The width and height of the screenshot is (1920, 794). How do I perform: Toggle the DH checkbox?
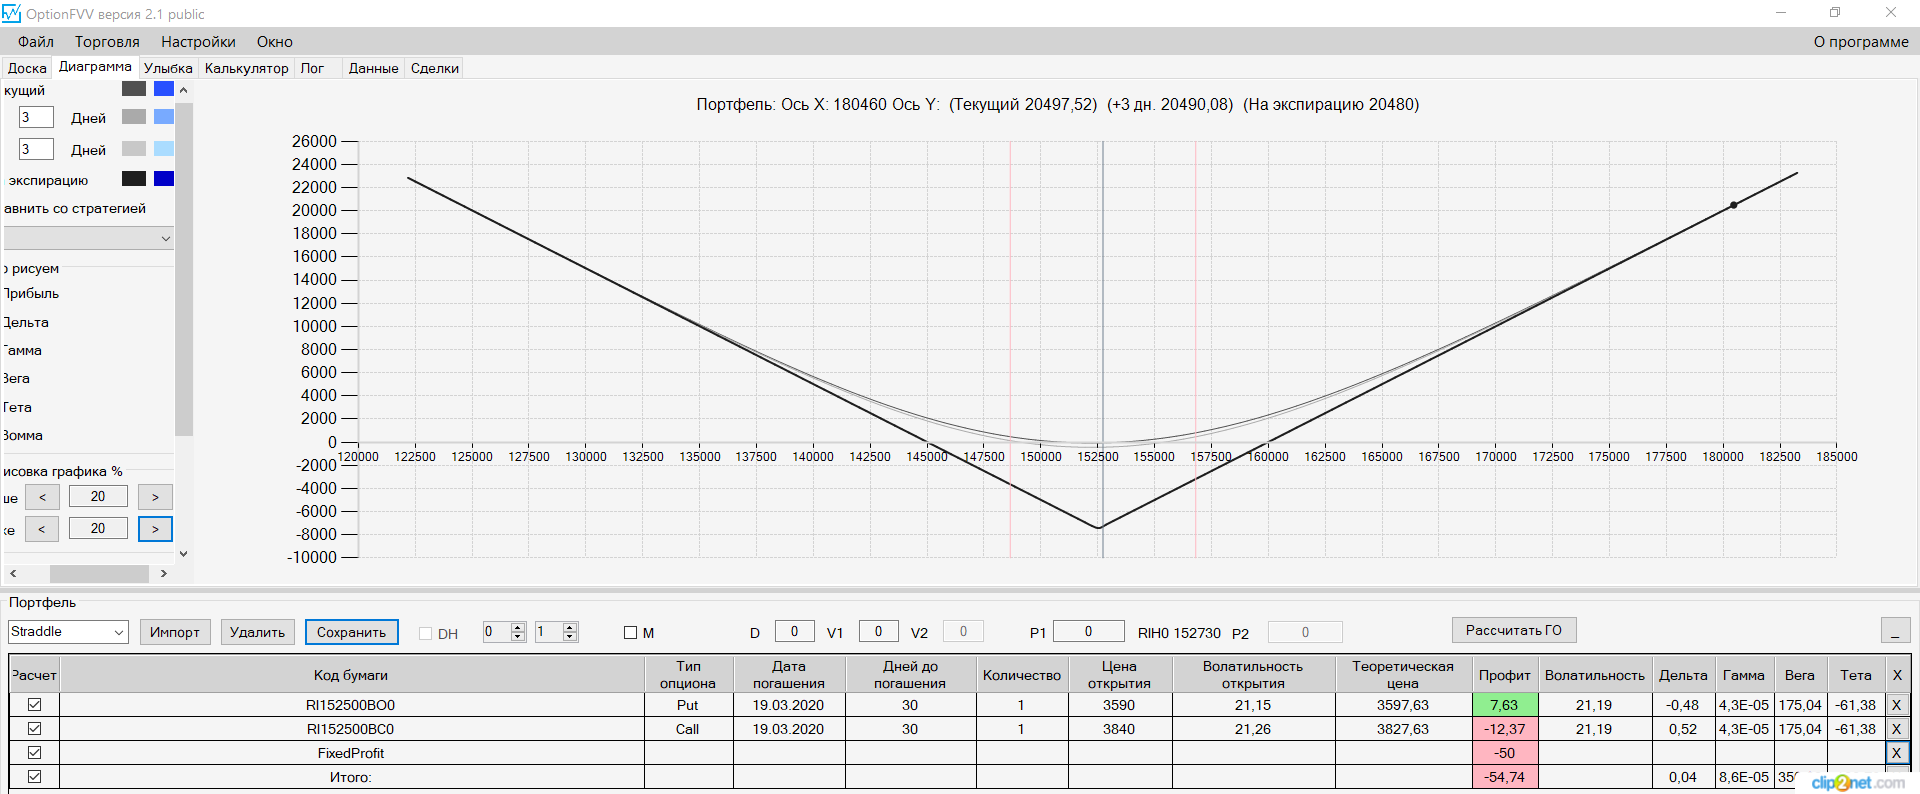[425, 634]
